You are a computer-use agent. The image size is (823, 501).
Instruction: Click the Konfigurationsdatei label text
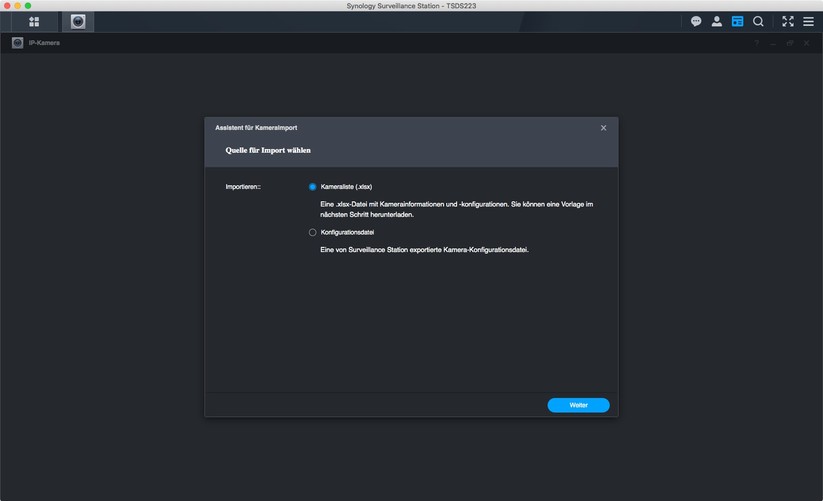click(347, 232)
